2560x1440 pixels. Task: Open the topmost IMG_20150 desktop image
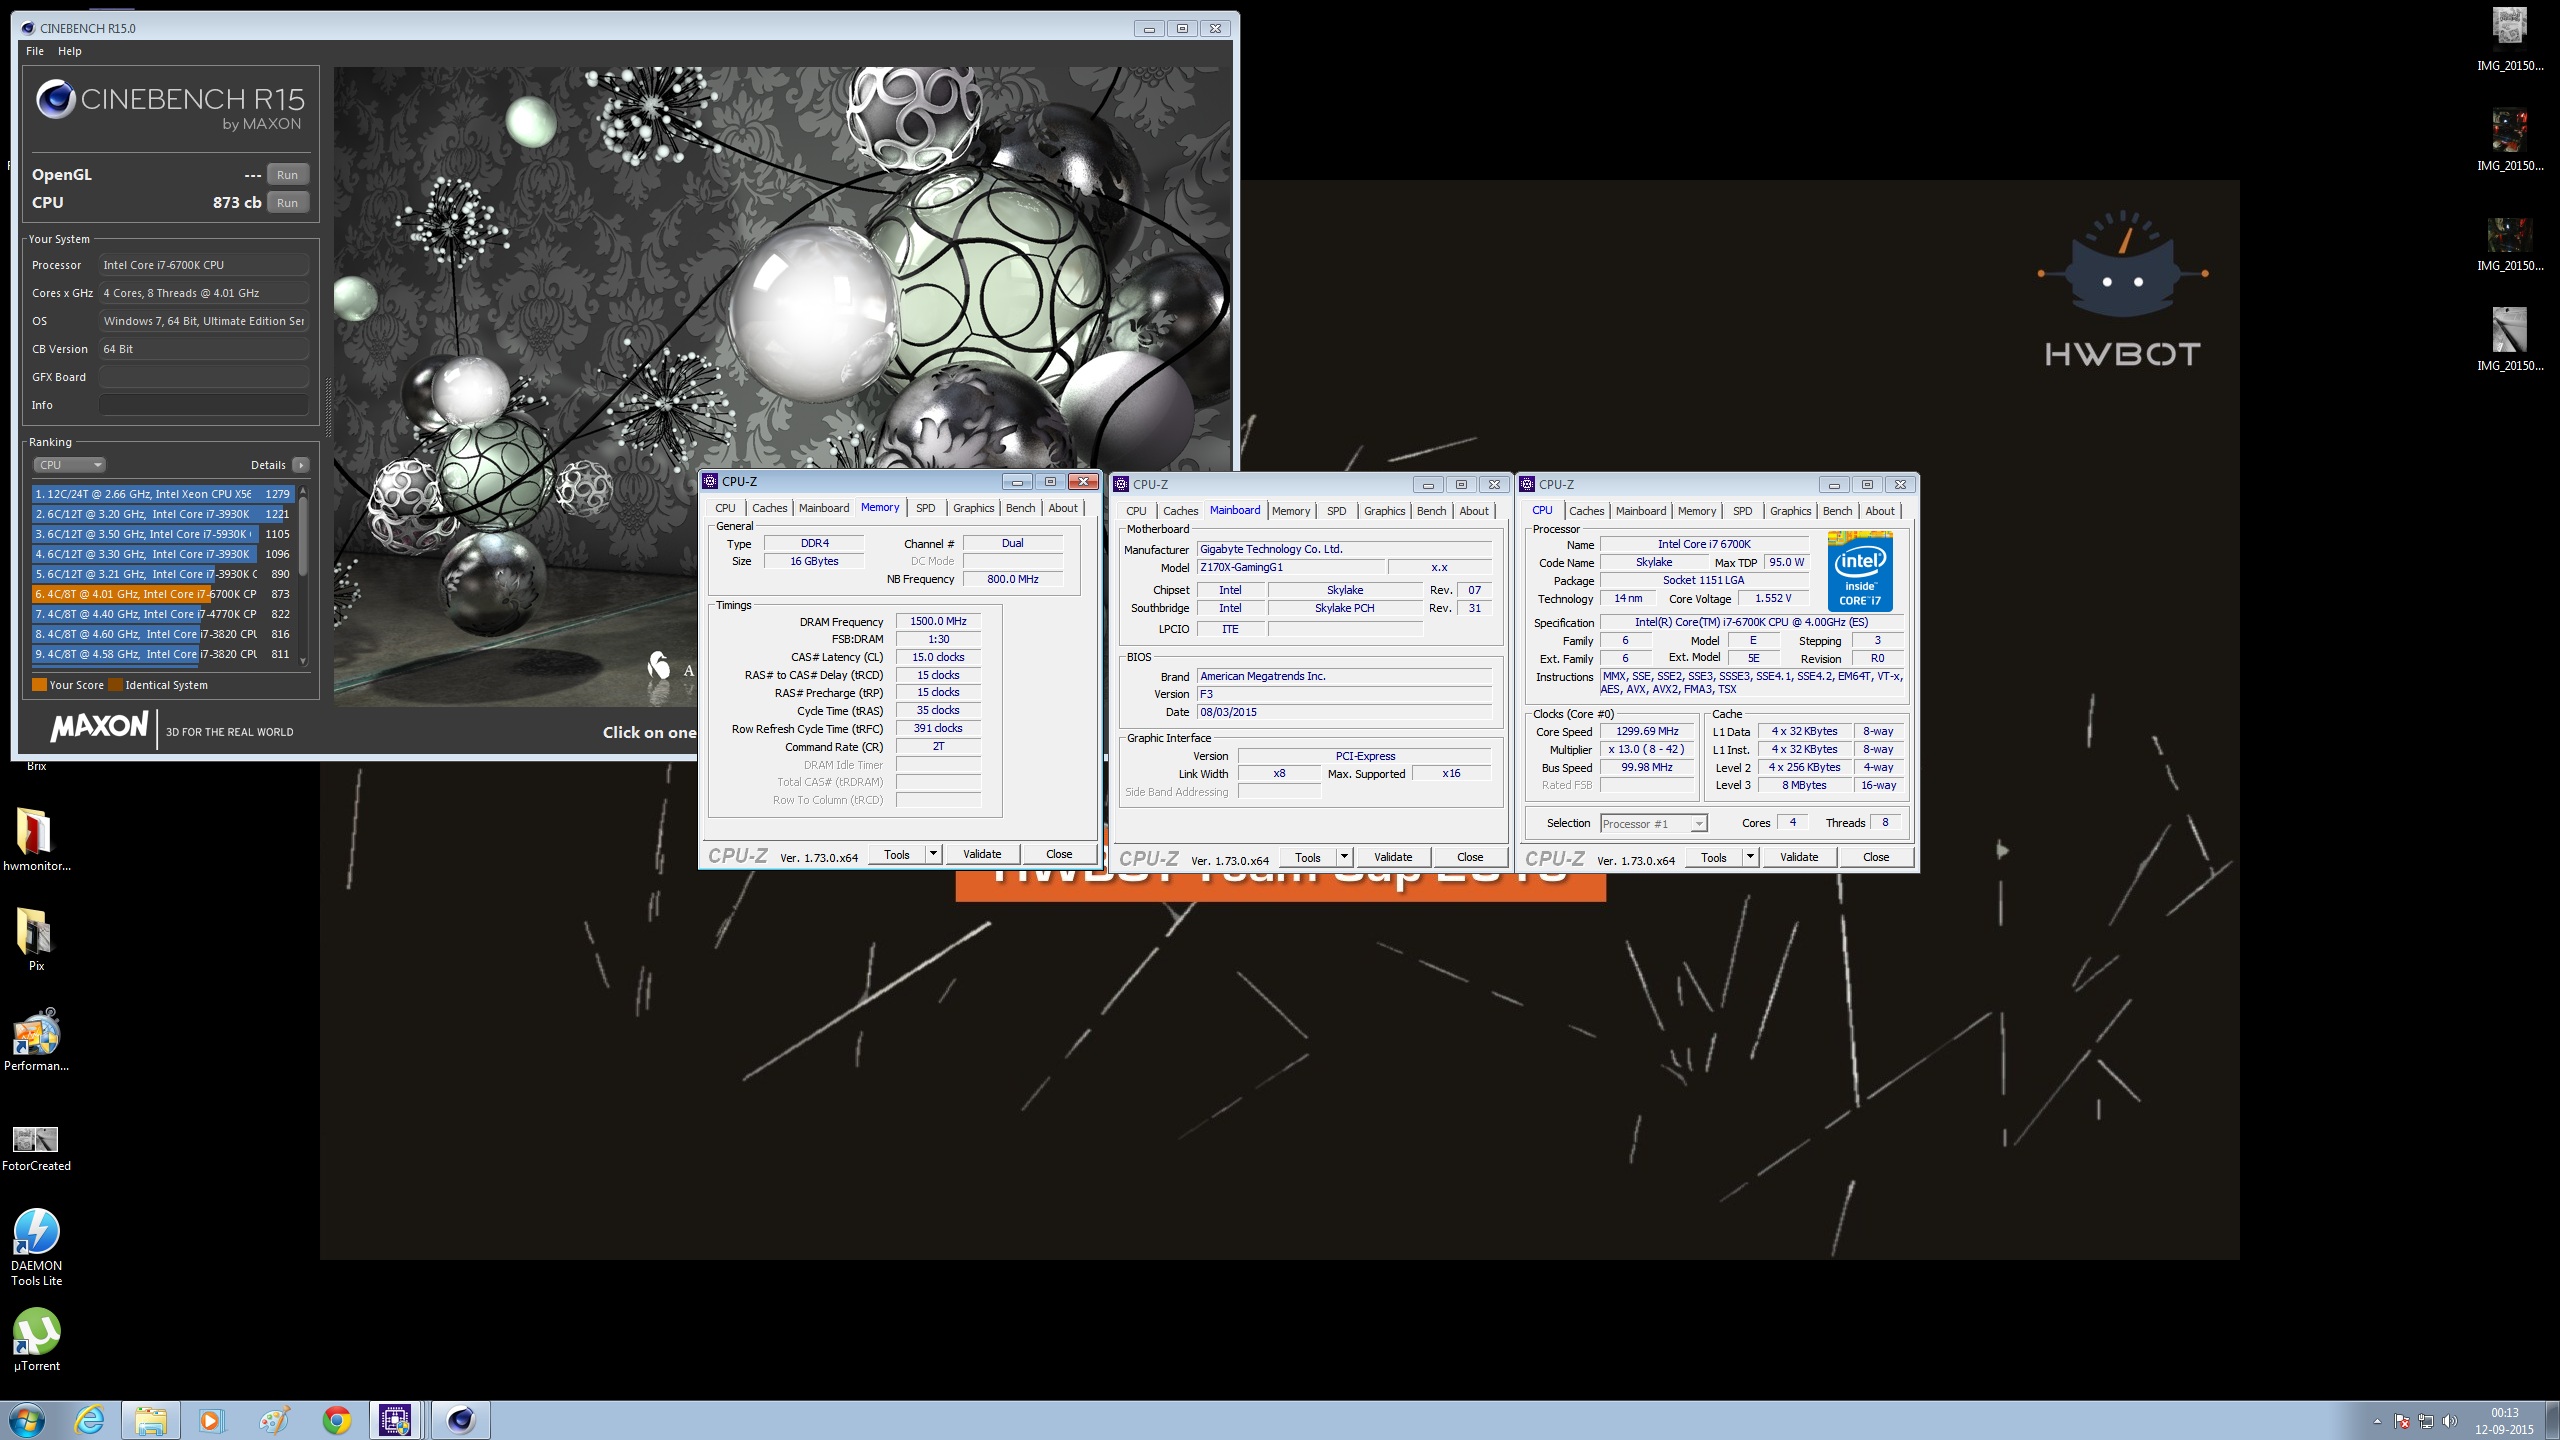[2509, 40]
